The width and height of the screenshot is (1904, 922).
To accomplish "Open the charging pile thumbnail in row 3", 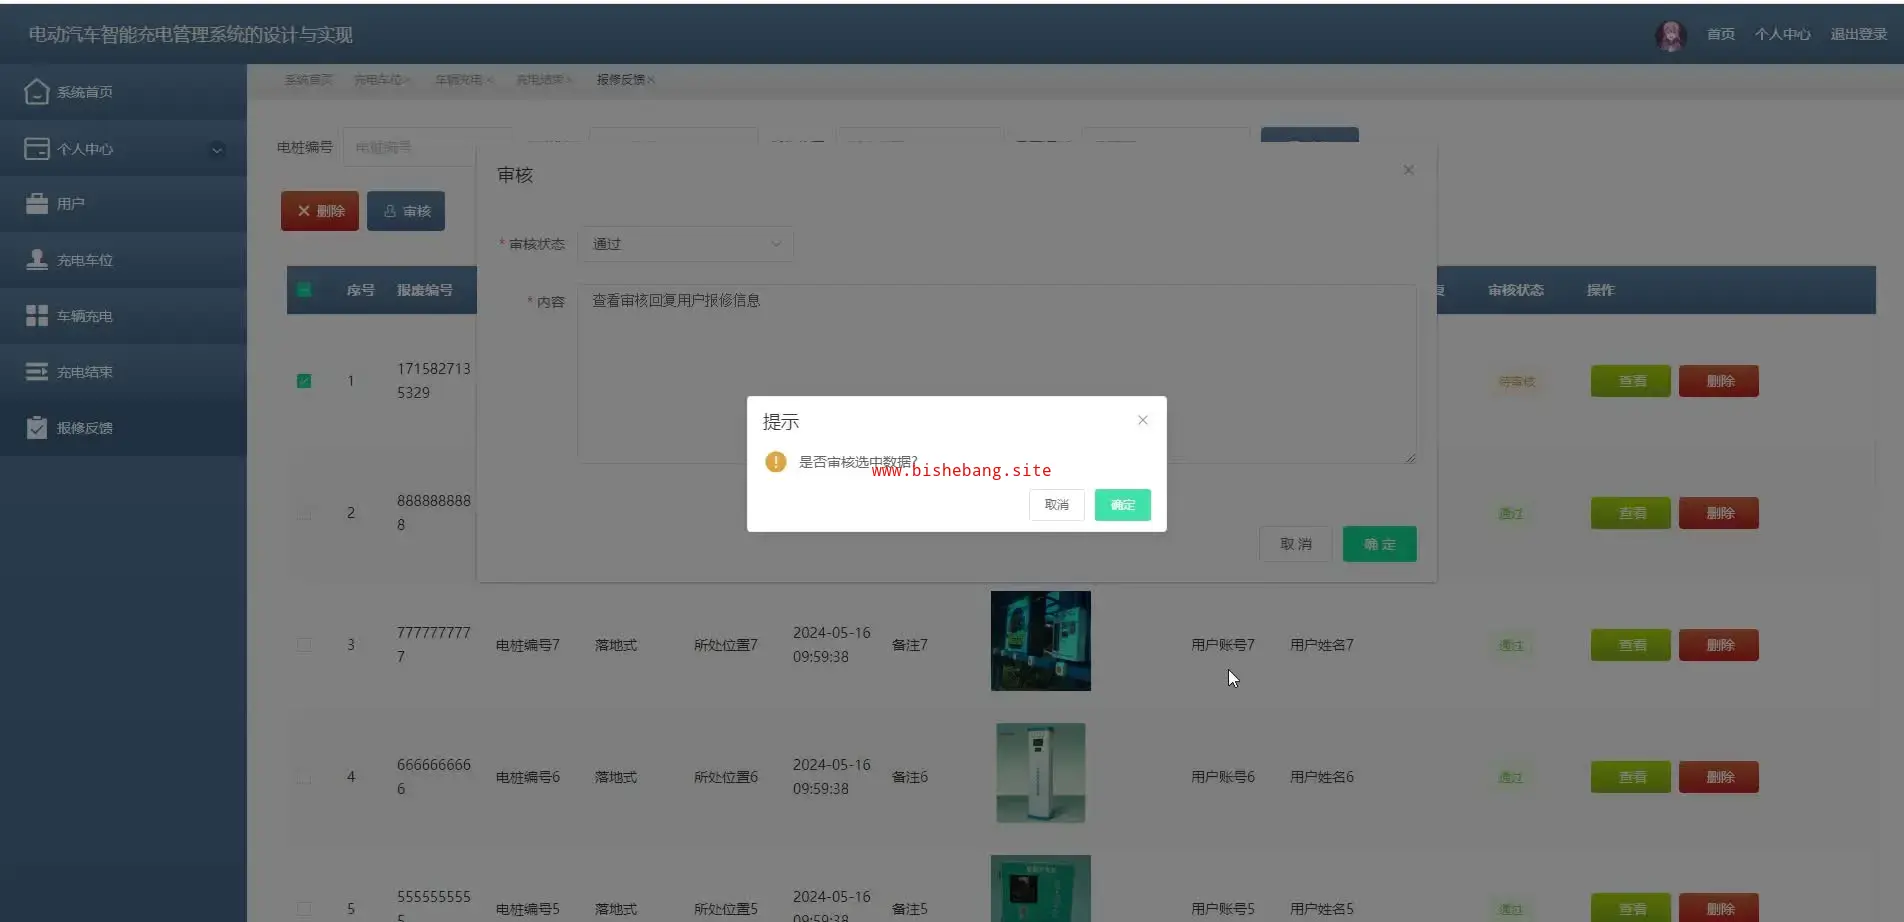I will pyautogui.click(x=1041, y=641).
